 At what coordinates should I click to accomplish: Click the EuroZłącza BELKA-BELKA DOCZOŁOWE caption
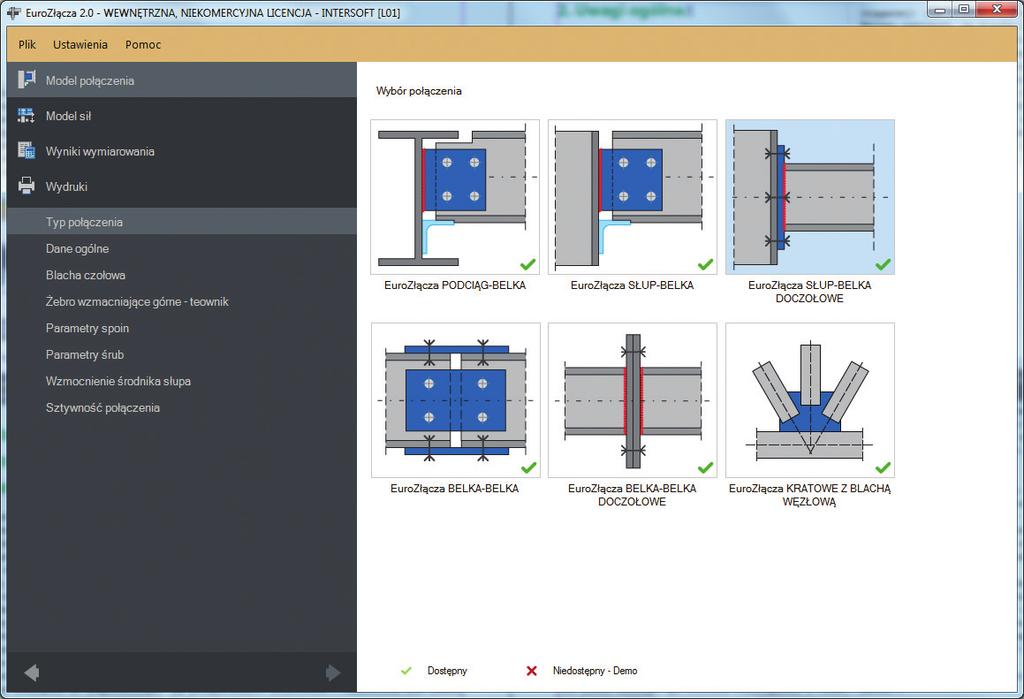coord(632,495)
